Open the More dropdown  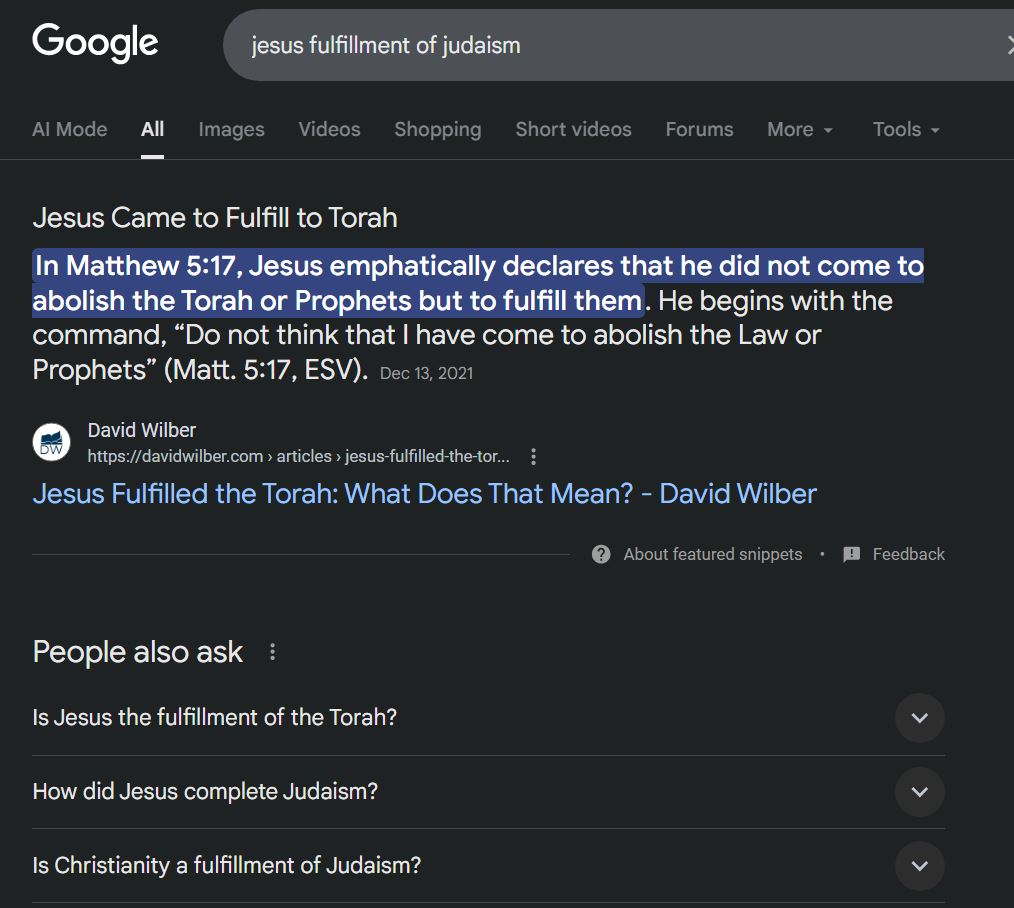click(x=800, y=130)
